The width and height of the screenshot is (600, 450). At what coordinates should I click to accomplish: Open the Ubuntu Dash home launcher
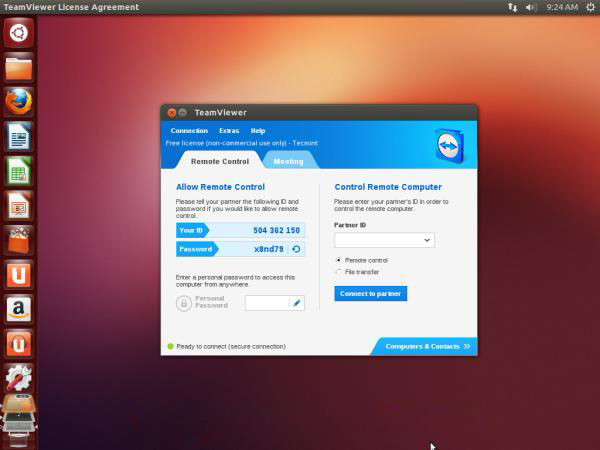tap(19, 33)
